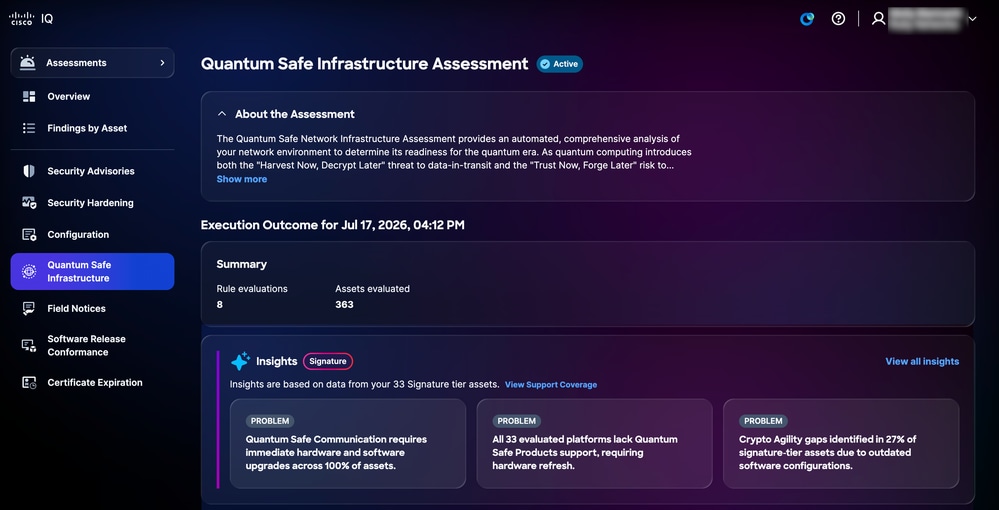999x510 pixels.
Task: Click the Security Advisories shield icon
Action: coord(29,171)
